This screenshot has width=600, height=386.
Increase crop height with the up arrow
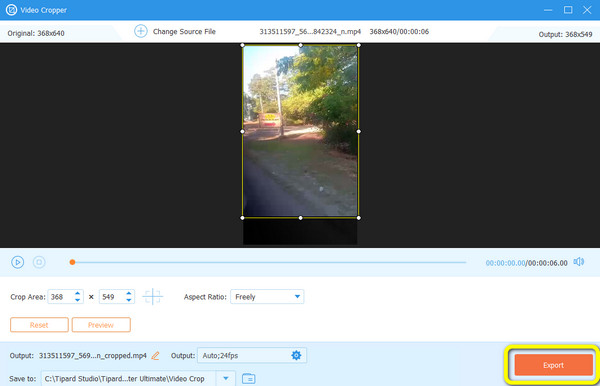(x=129, y=293)
